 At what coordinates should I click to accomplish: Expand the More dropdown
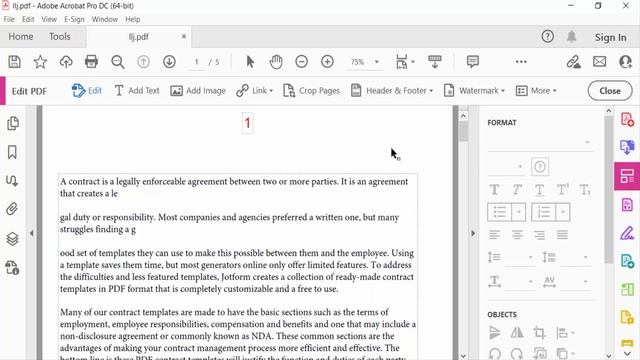pyautogui.click(x=554, y=91)
